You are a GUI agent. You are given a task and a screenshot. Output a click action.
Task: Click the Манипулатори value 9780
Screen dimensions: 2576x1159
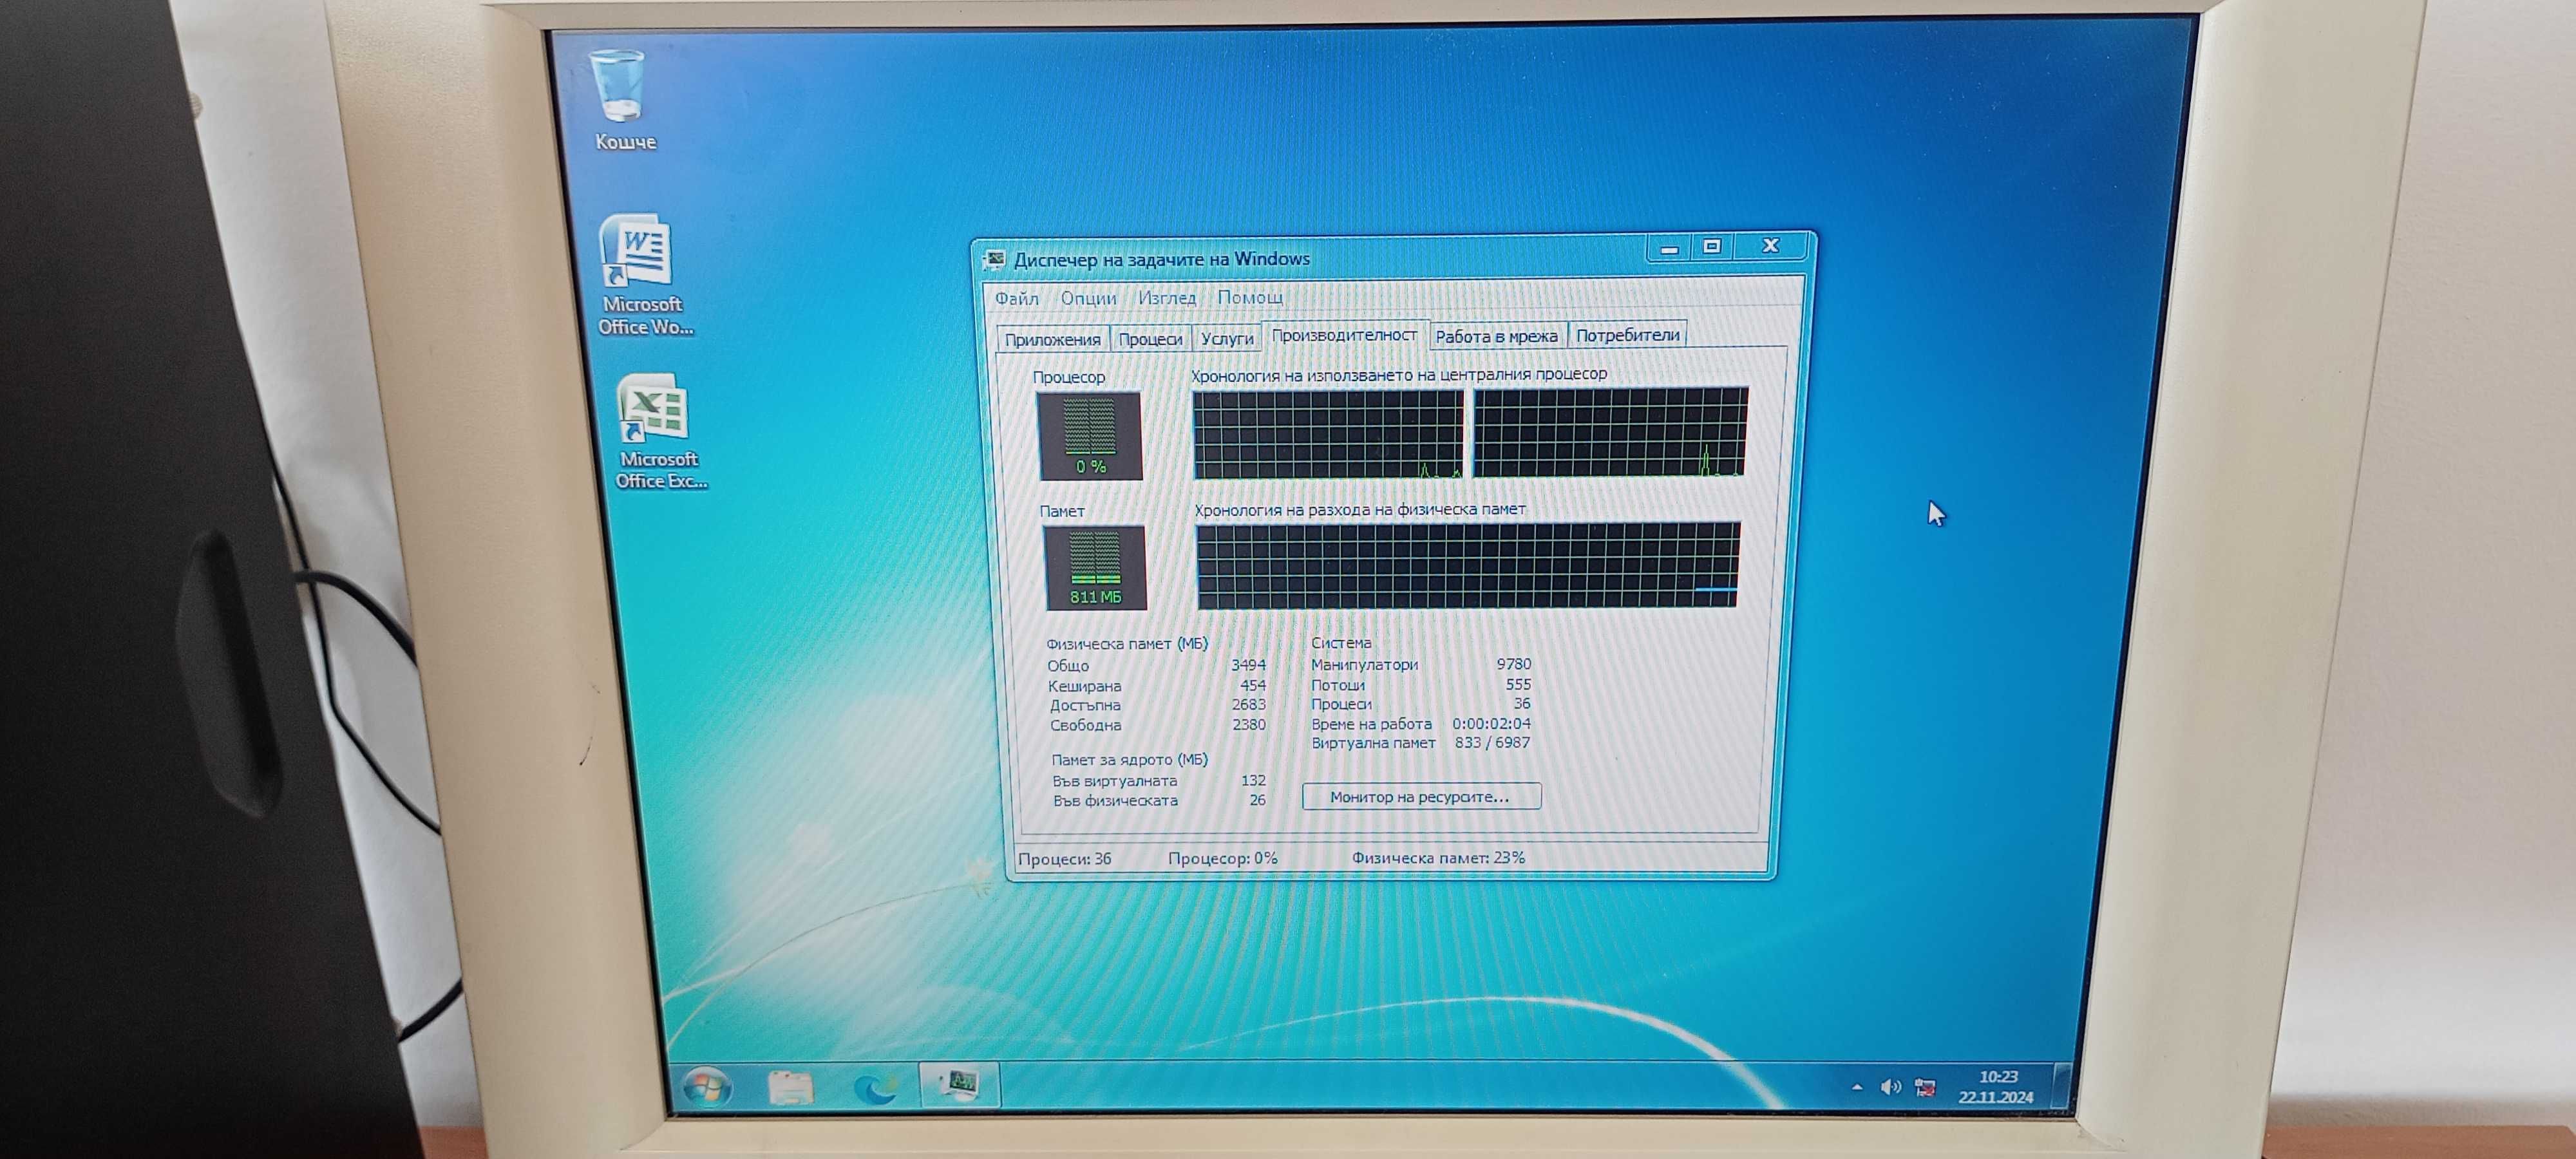pos(1513,664)
